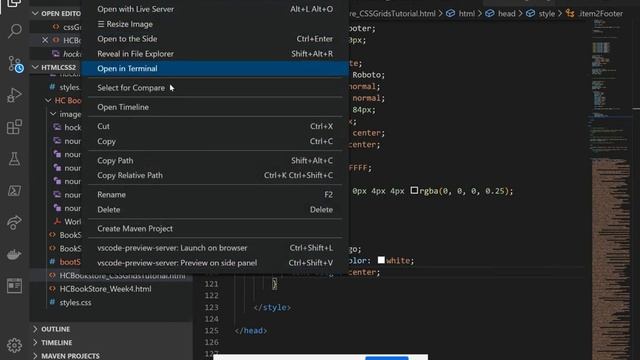Open the Live Share arrow icon
This screenshot has width=640, height=360.
(x=15, y=222)
